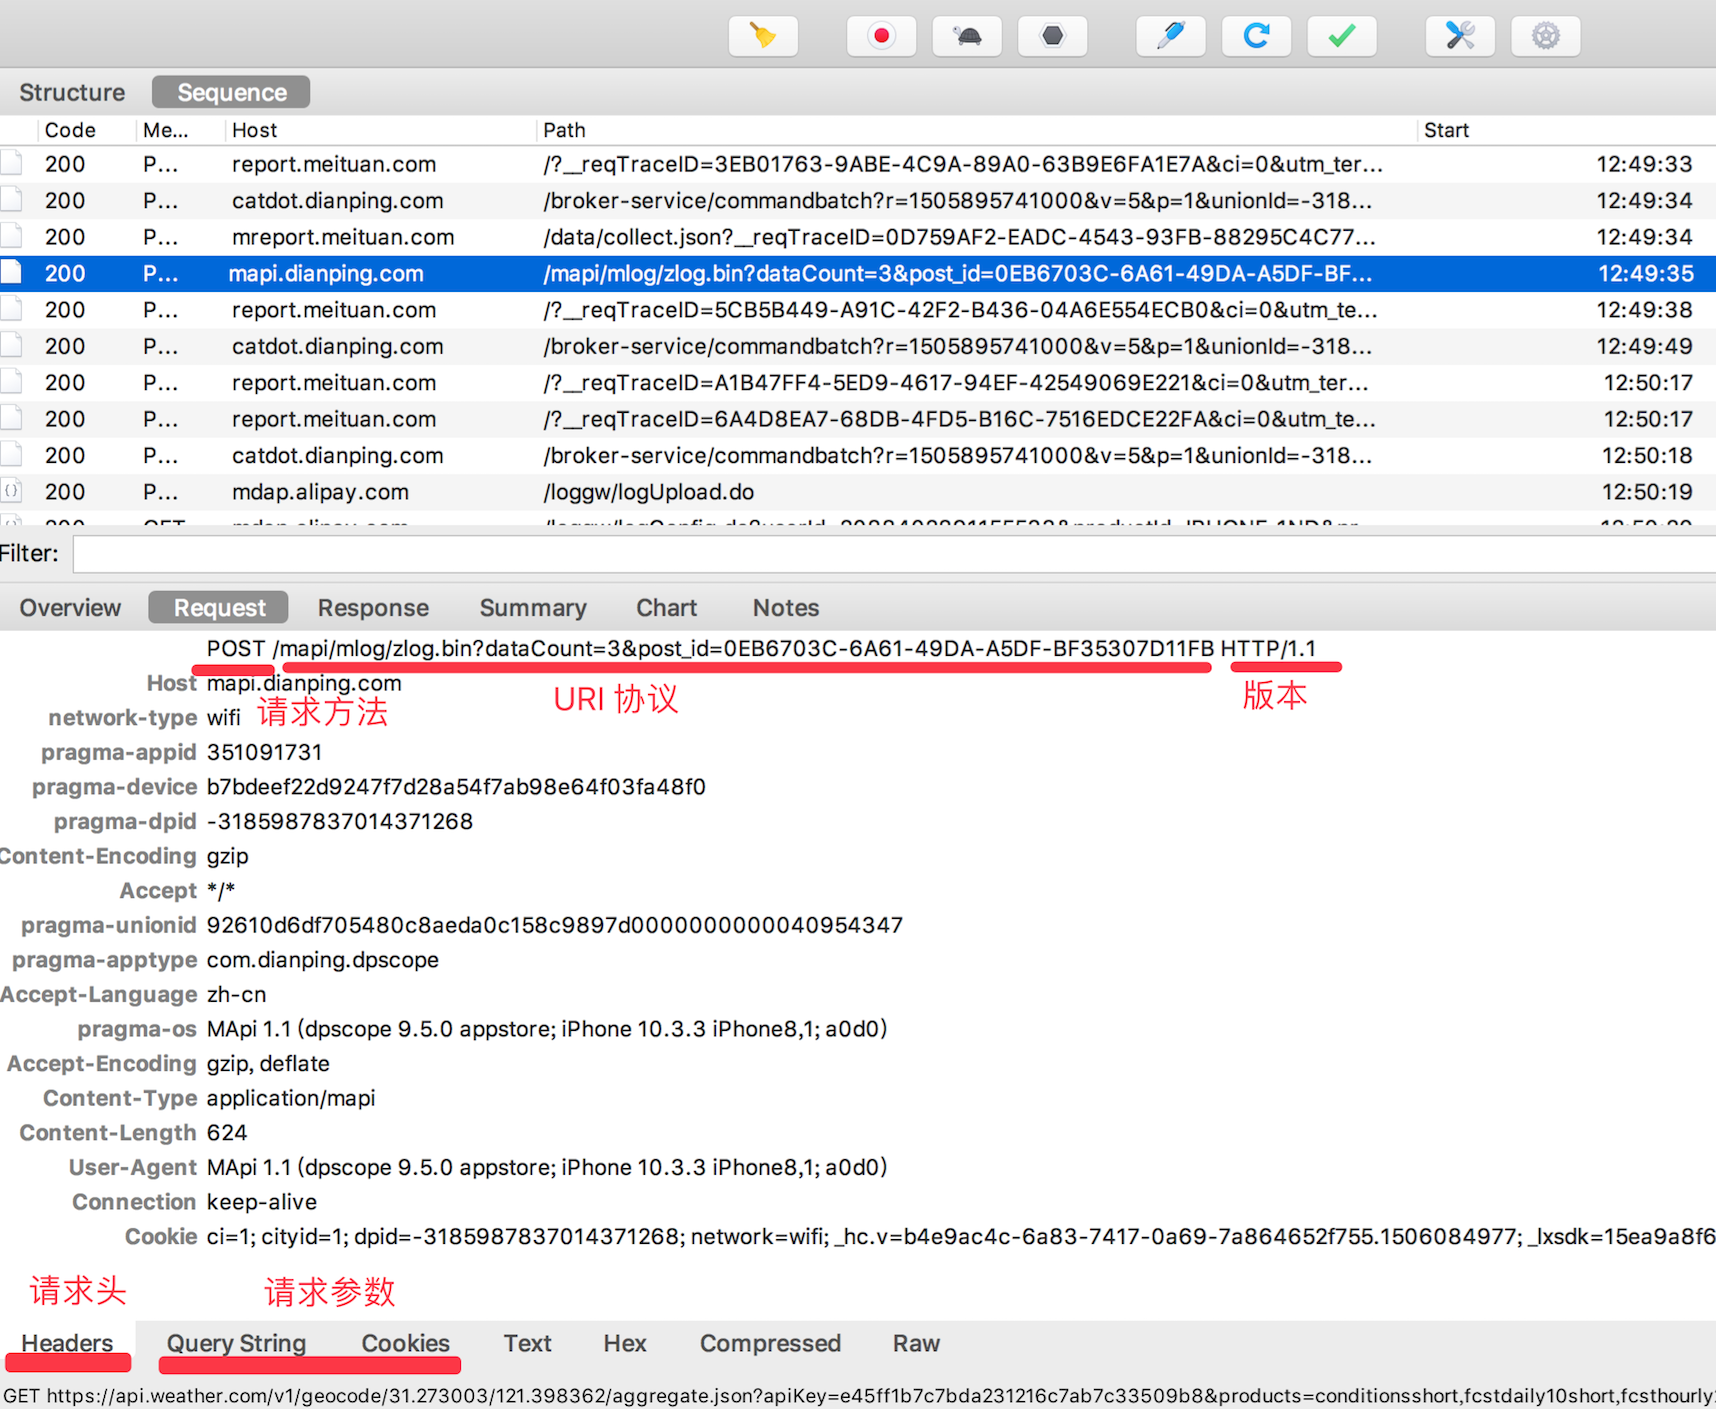
Task: Click the Accept-Encoding value gzip, deflate
Action: coord(268,1063)
